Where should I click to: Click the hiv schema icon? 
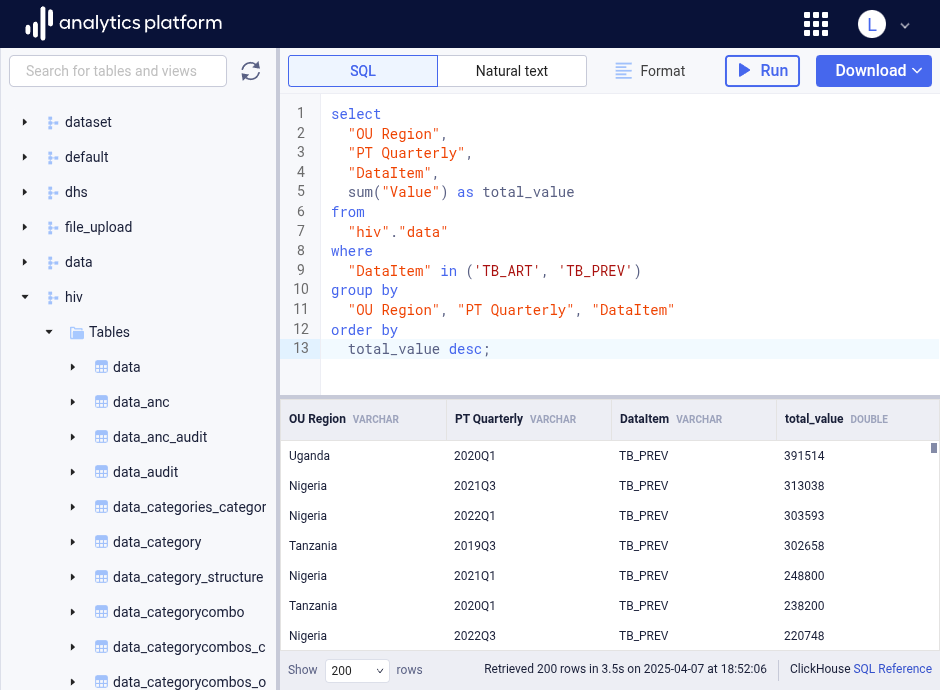[53, 297]
